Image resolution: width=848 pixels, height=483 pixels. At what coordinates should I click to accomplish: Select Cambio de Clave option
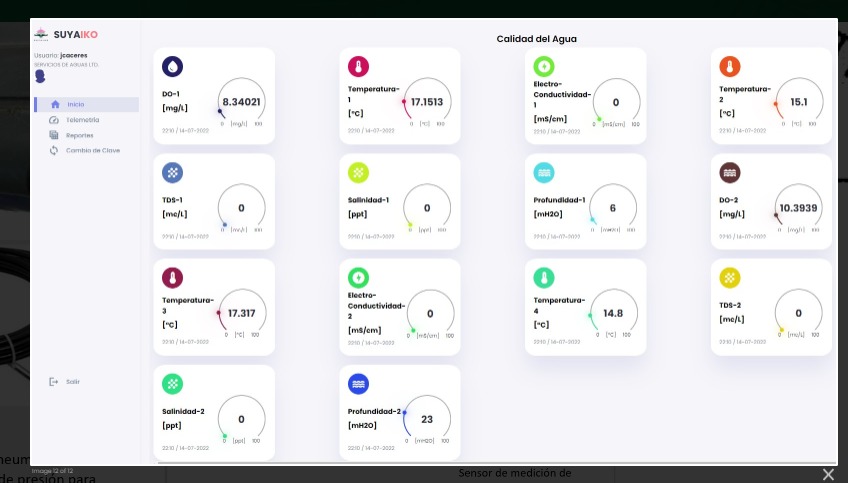pyautogui.click(x=92, y=150)
